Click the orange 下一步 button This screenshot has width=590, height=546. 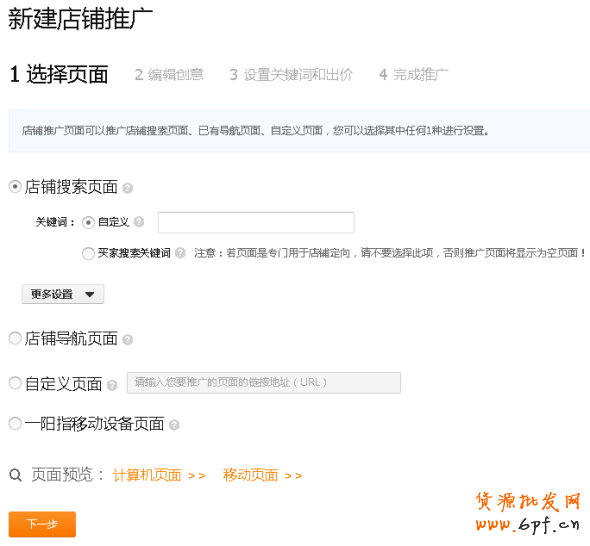[x=42, y=524]
